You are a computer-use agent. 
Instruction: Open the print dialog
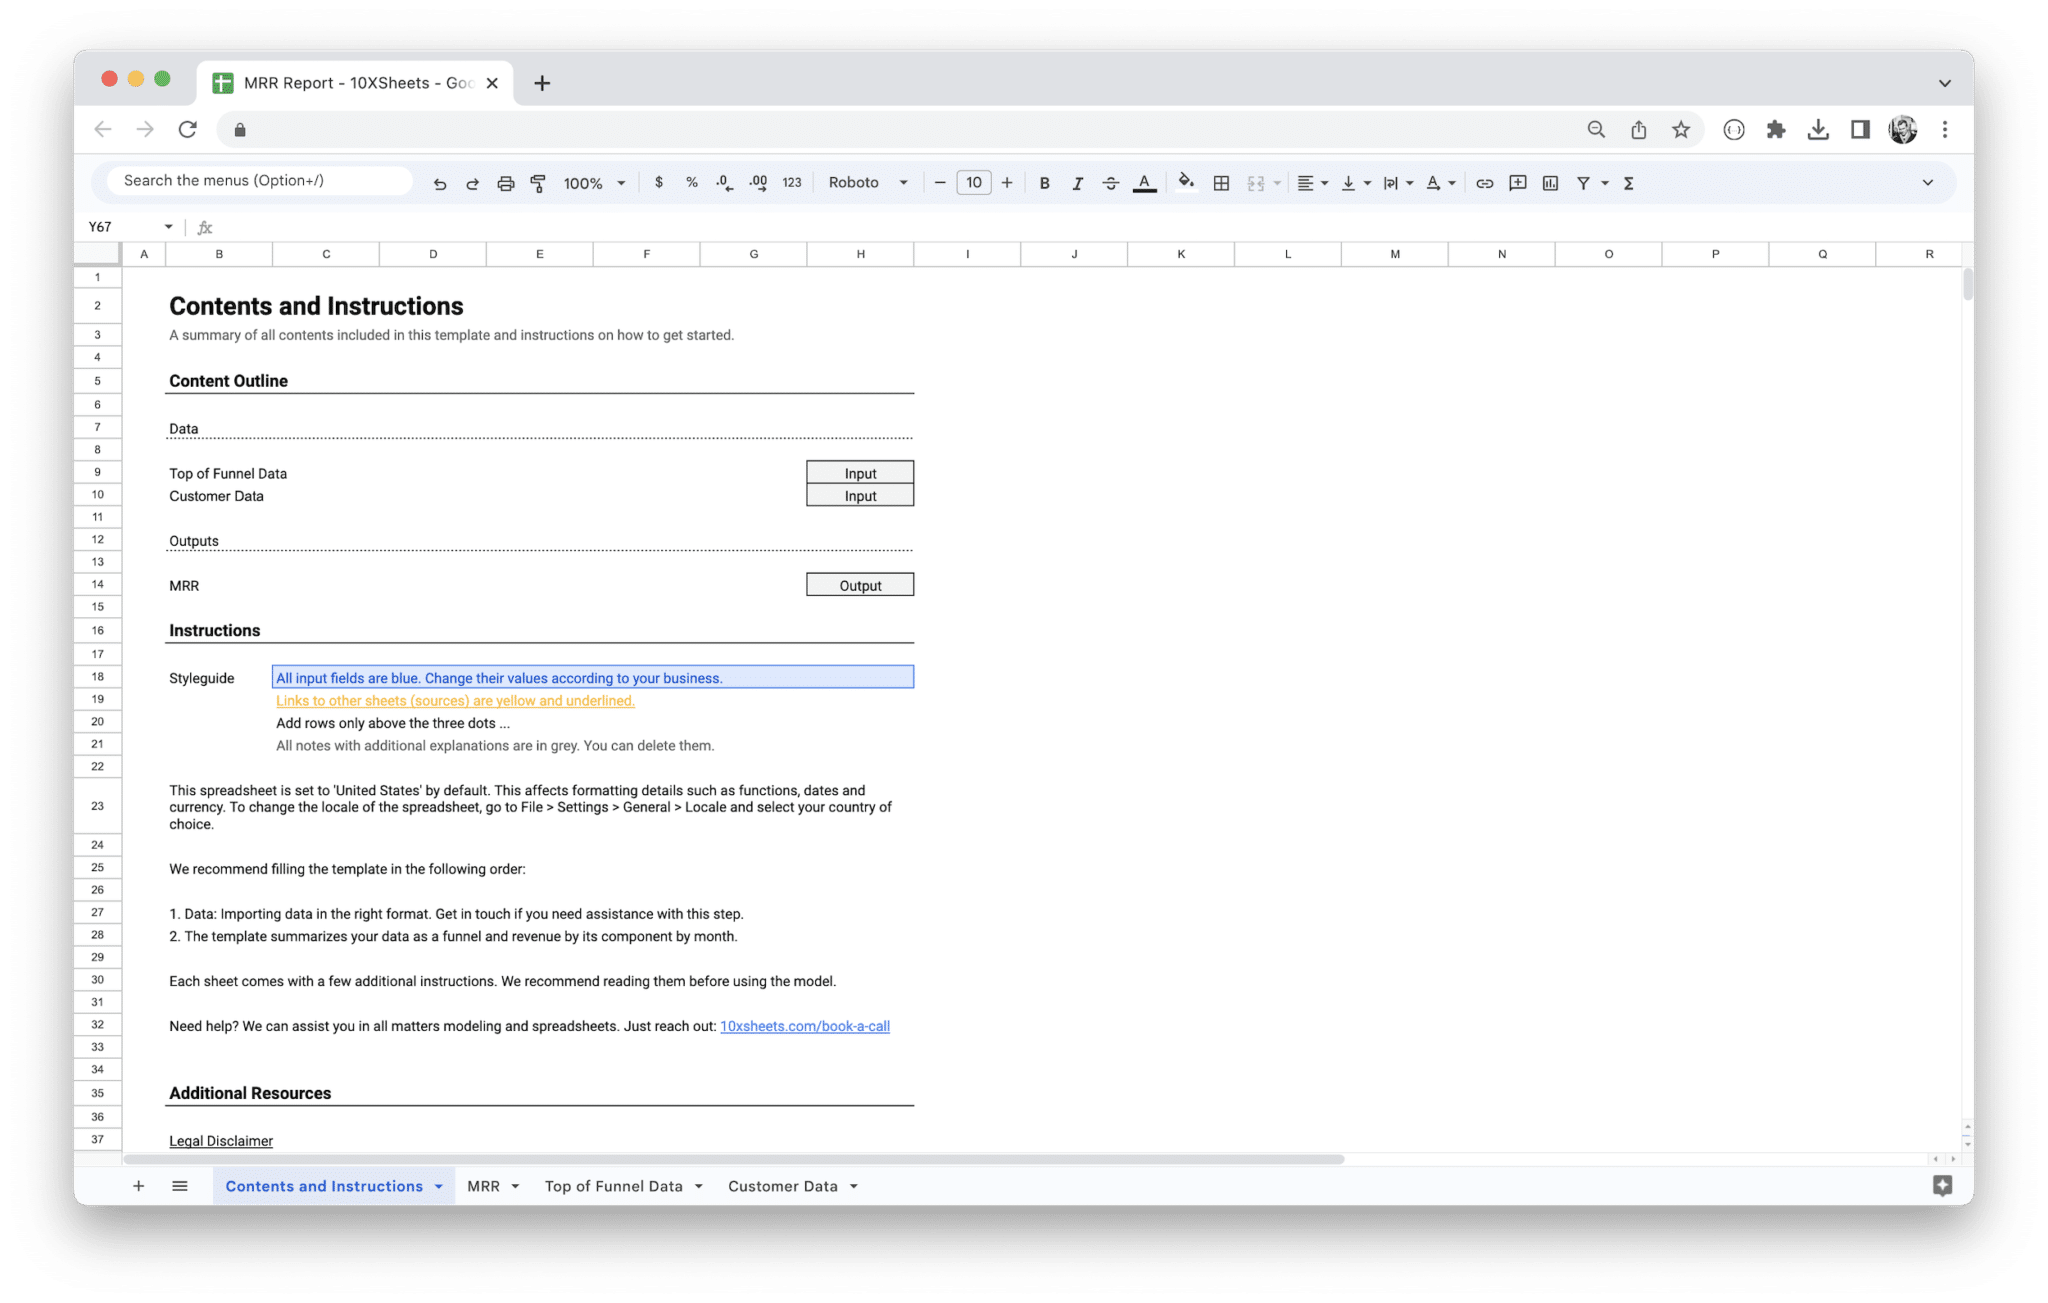point(505,182)
